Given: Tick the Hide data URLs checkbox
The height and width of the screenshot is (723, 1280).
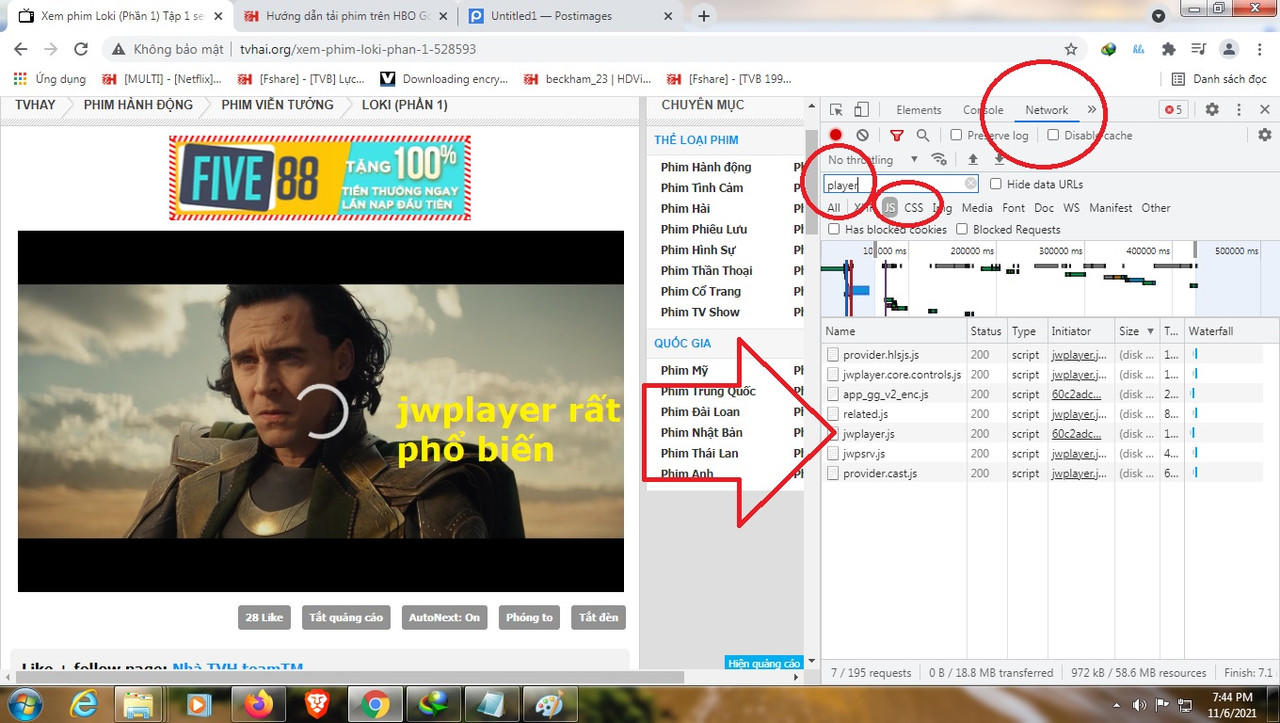Looking at the screenshot, I should pyautogui.click(x=996, y=184).
